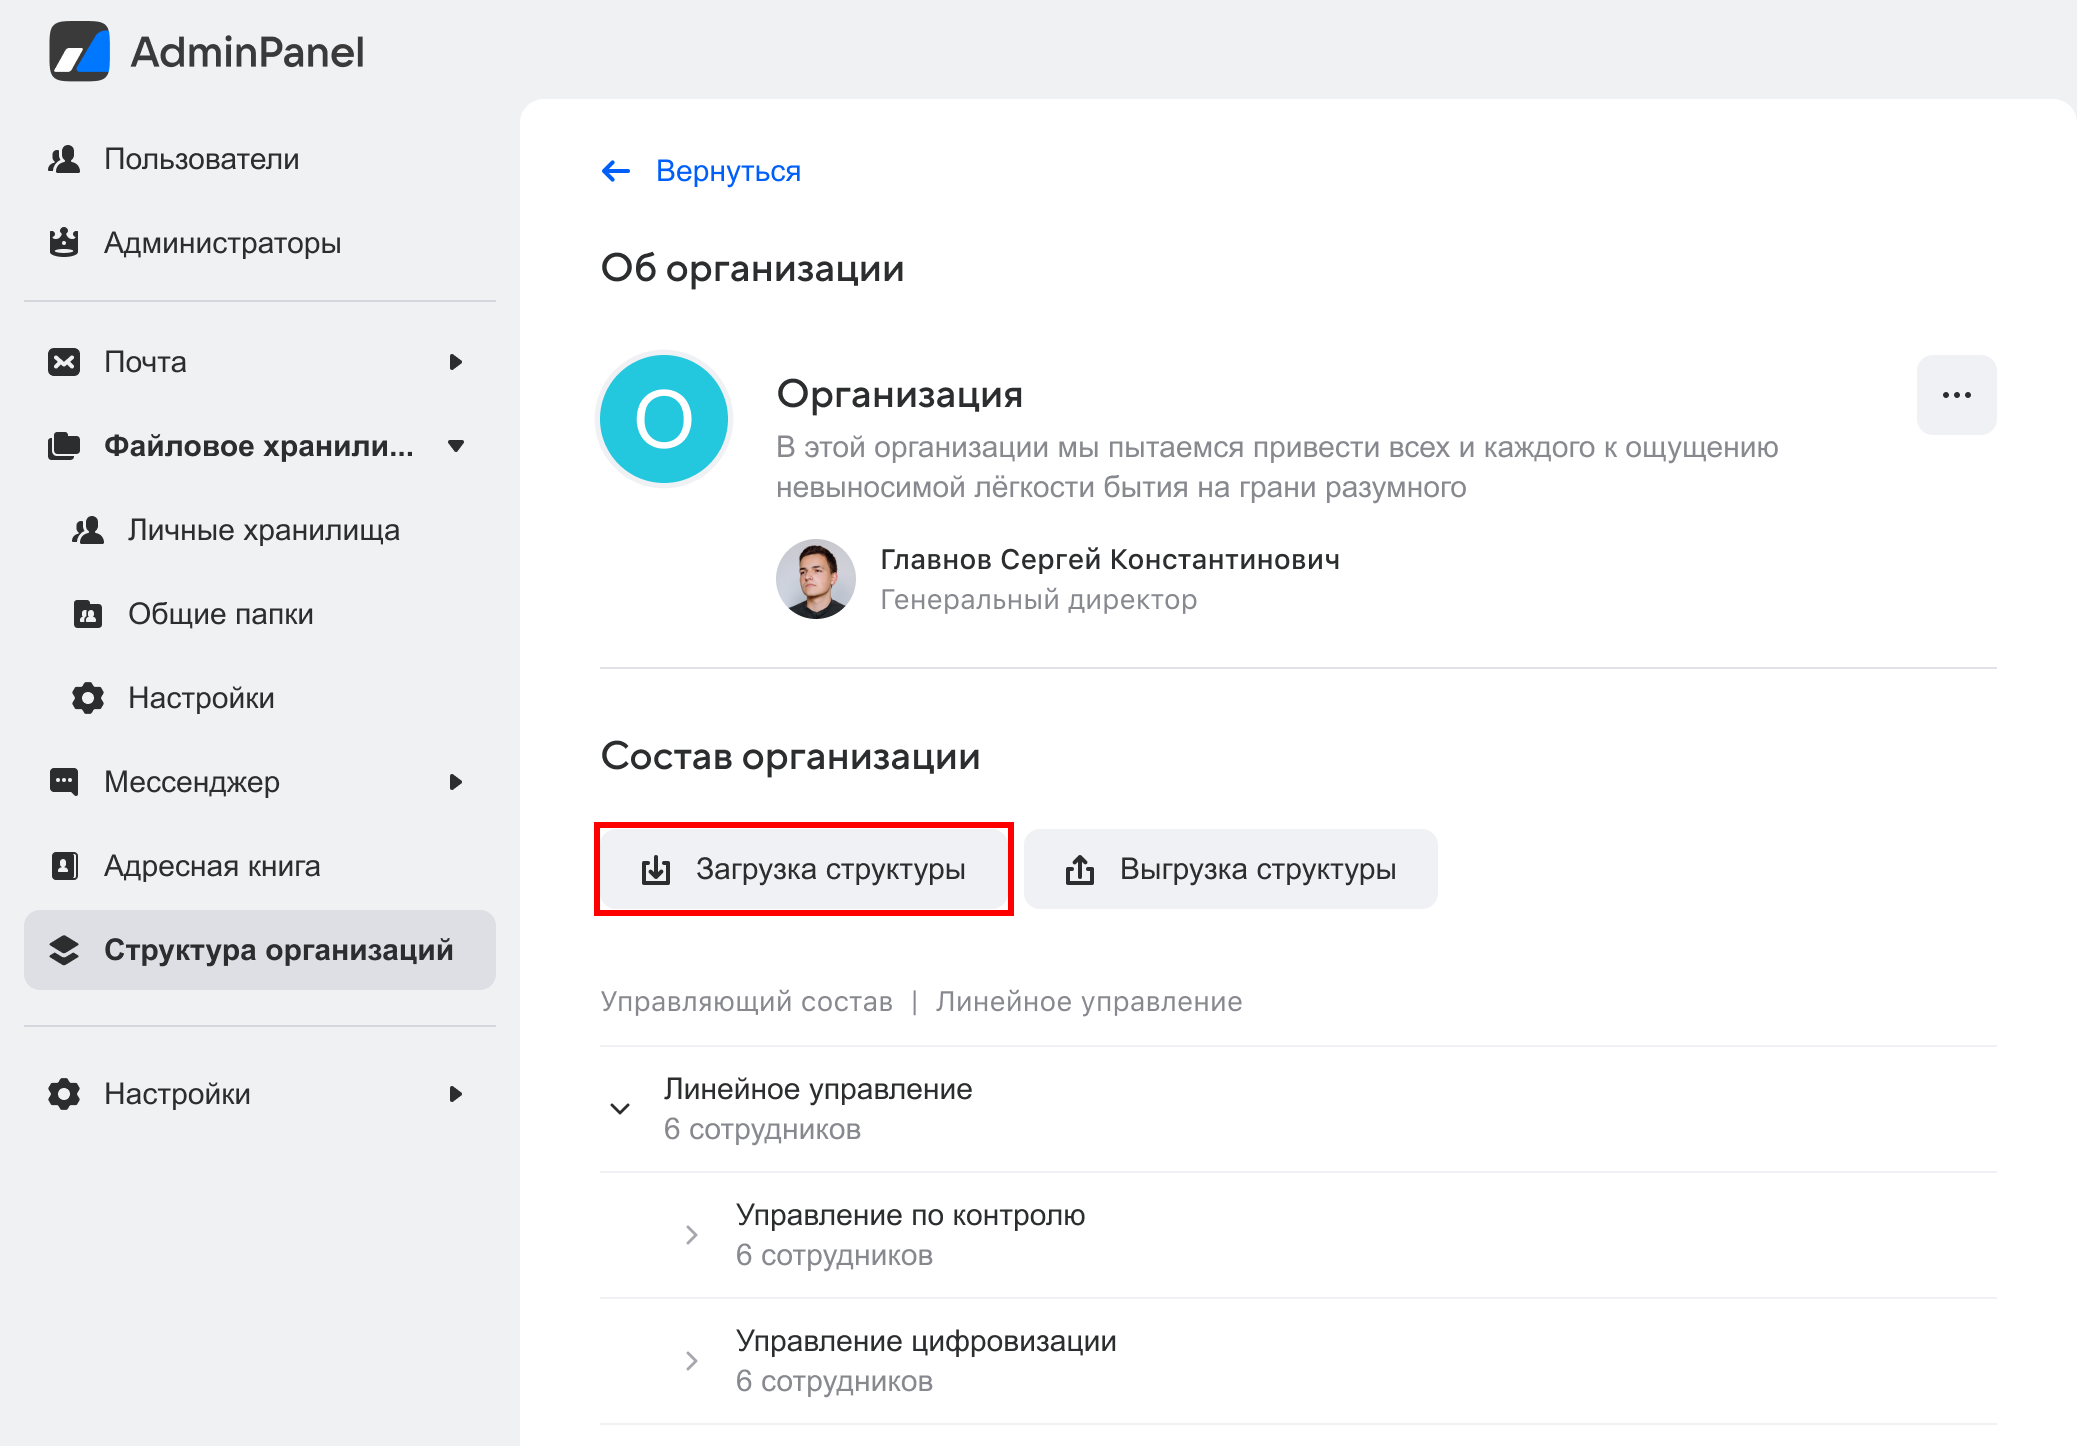Expand the Мессенджер submenu arrow

click(456, 782)
